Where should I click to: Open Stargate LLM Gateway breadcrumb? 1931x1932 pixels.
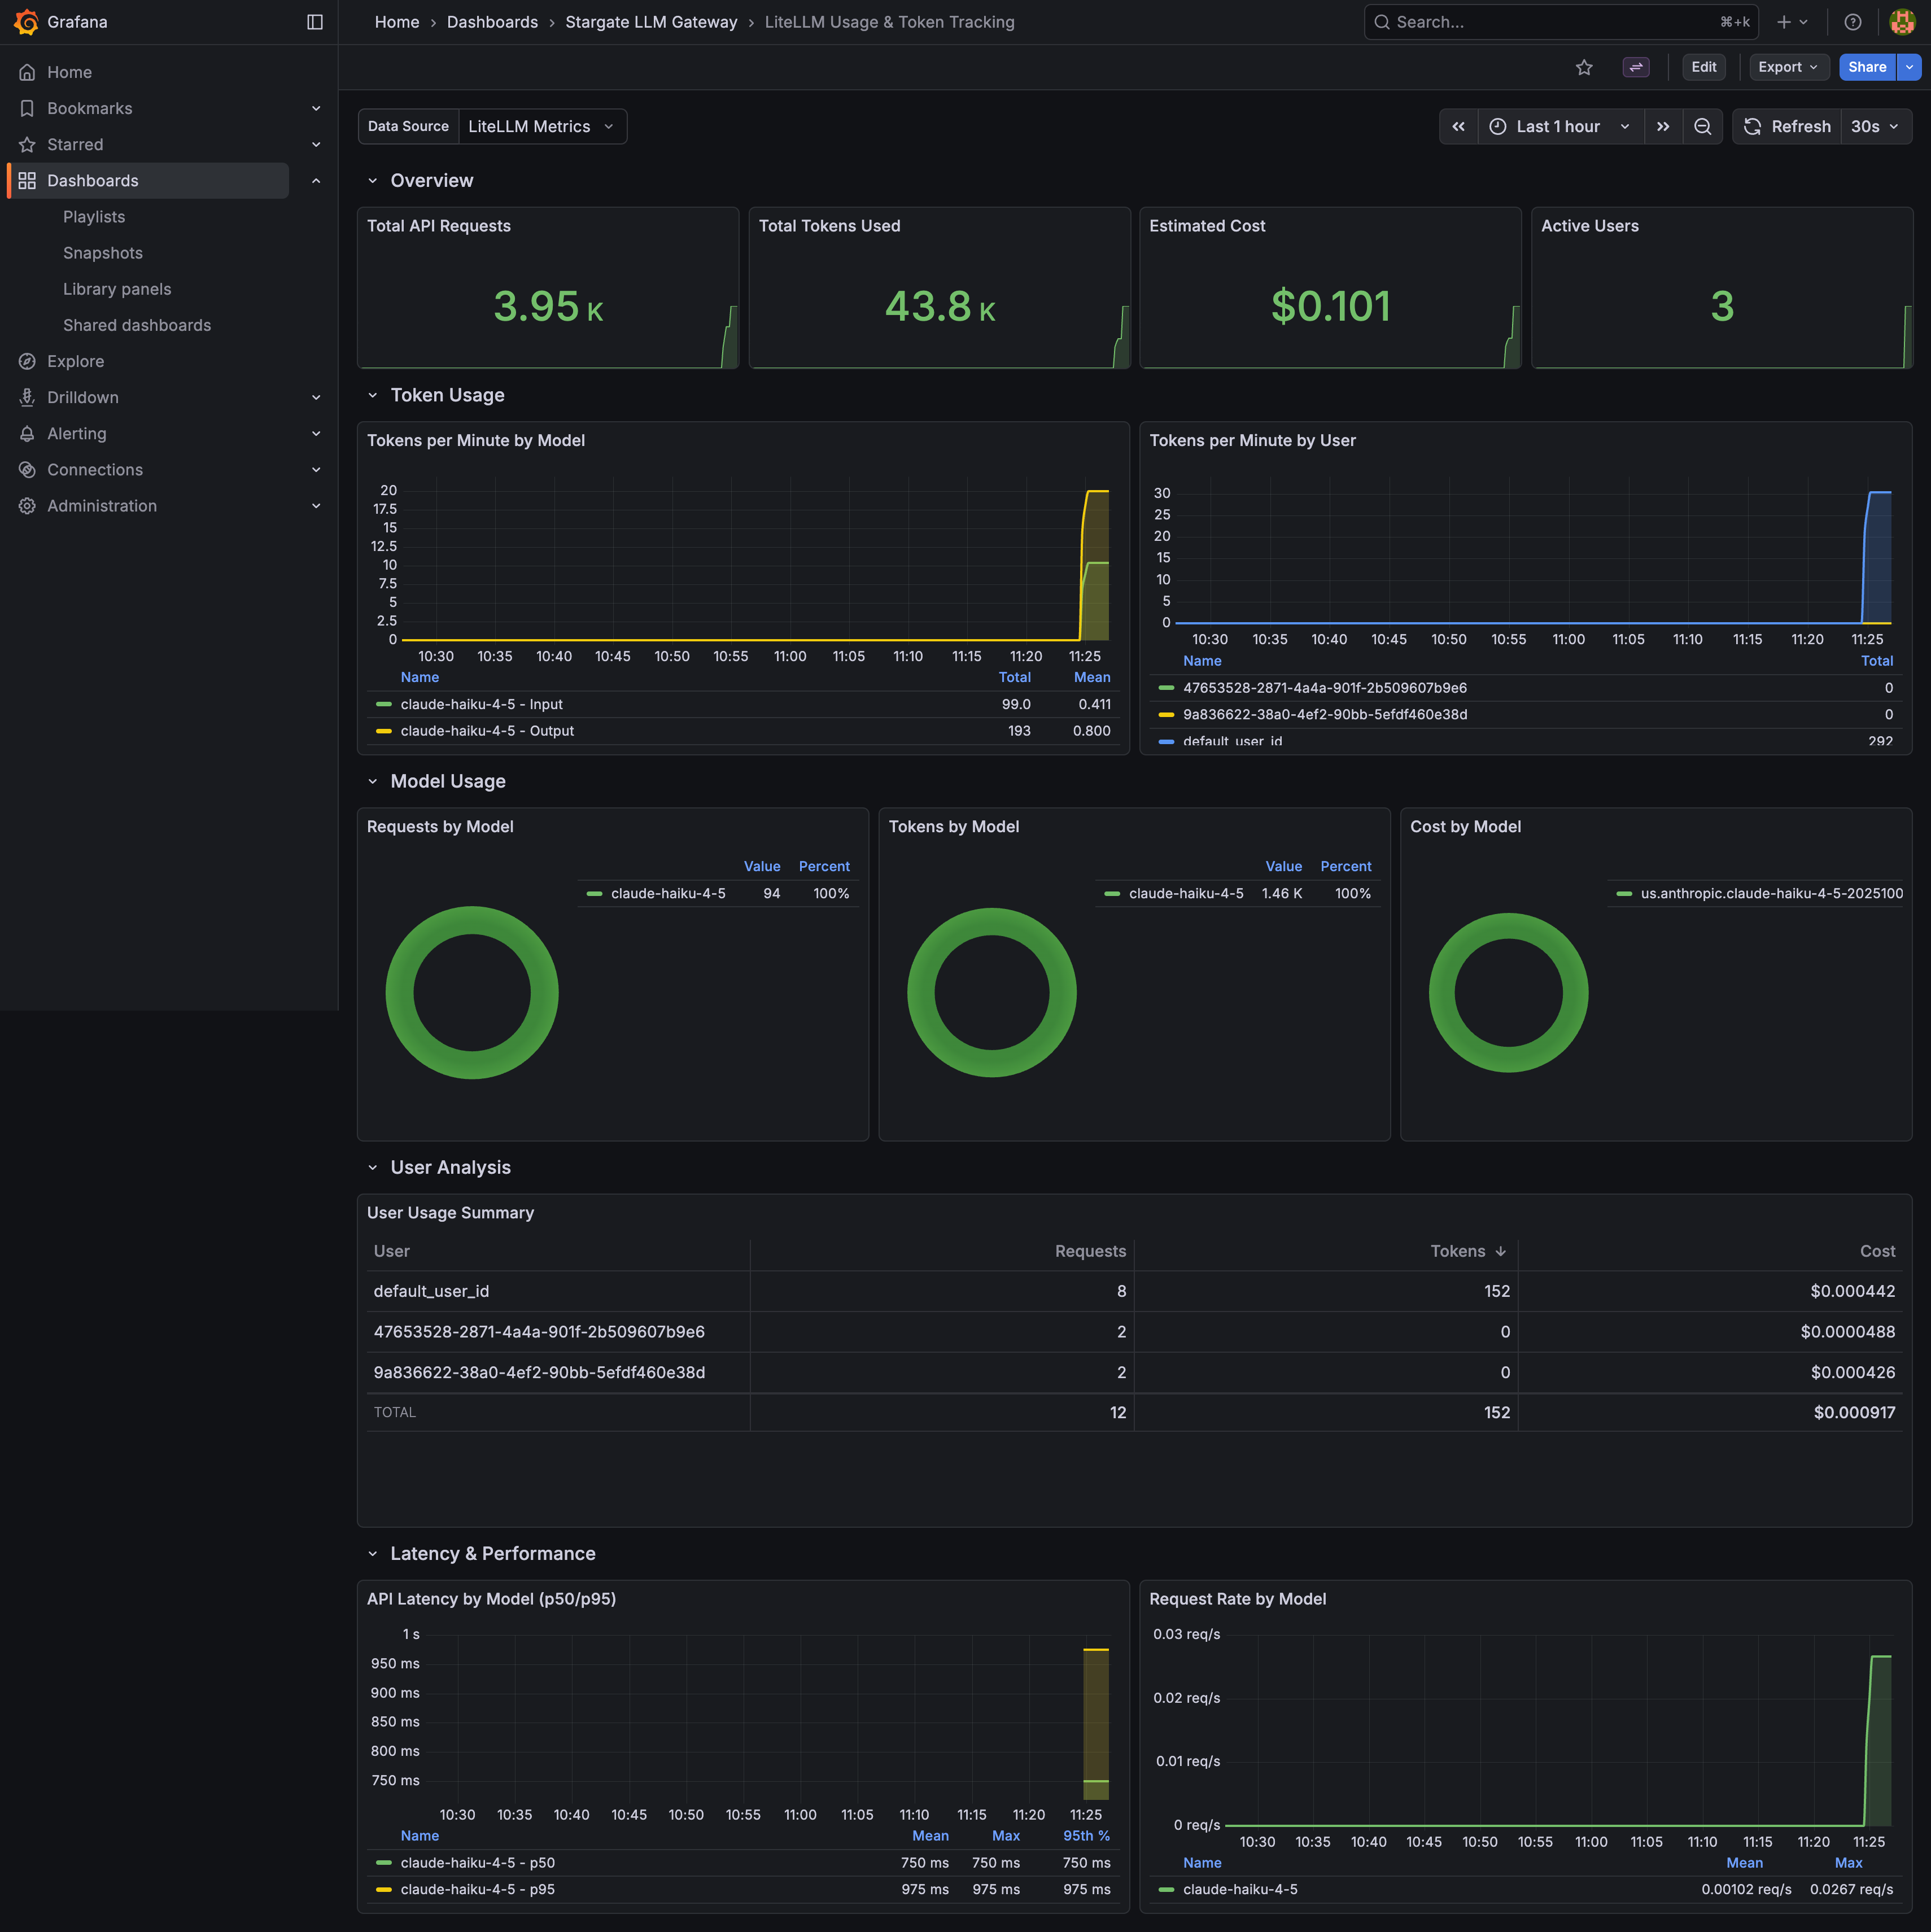[x=651, y=22]
